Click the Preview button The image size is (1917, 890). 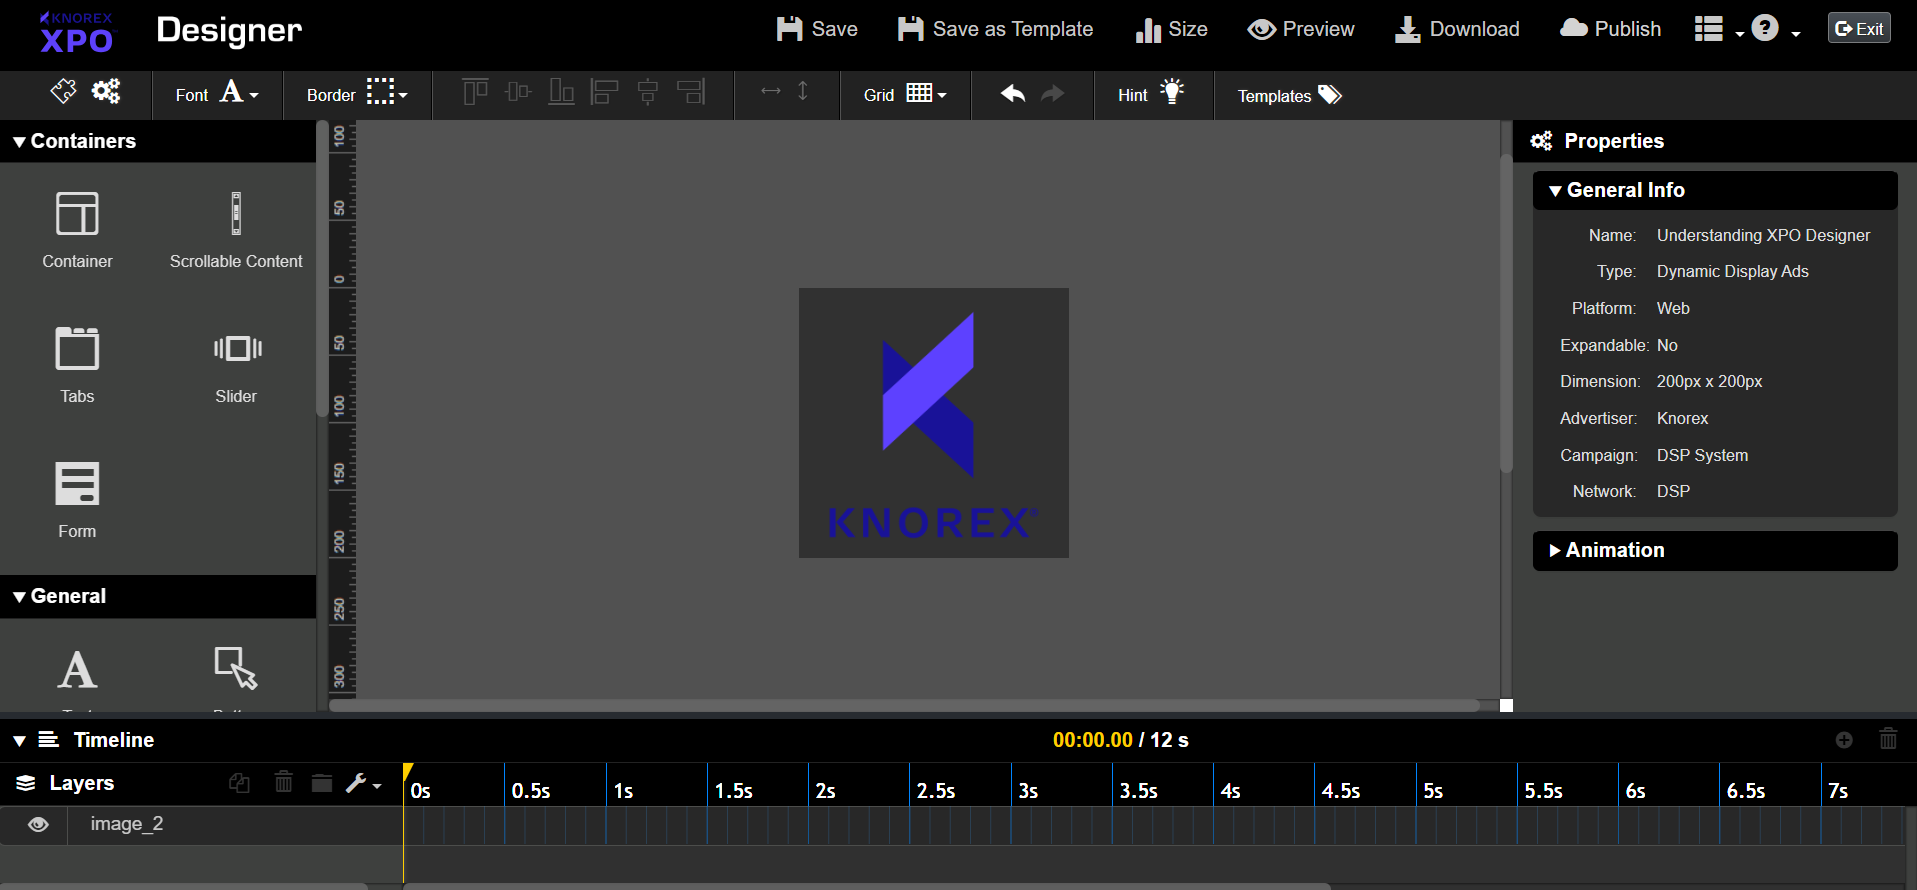click(x=1301, y=29)
